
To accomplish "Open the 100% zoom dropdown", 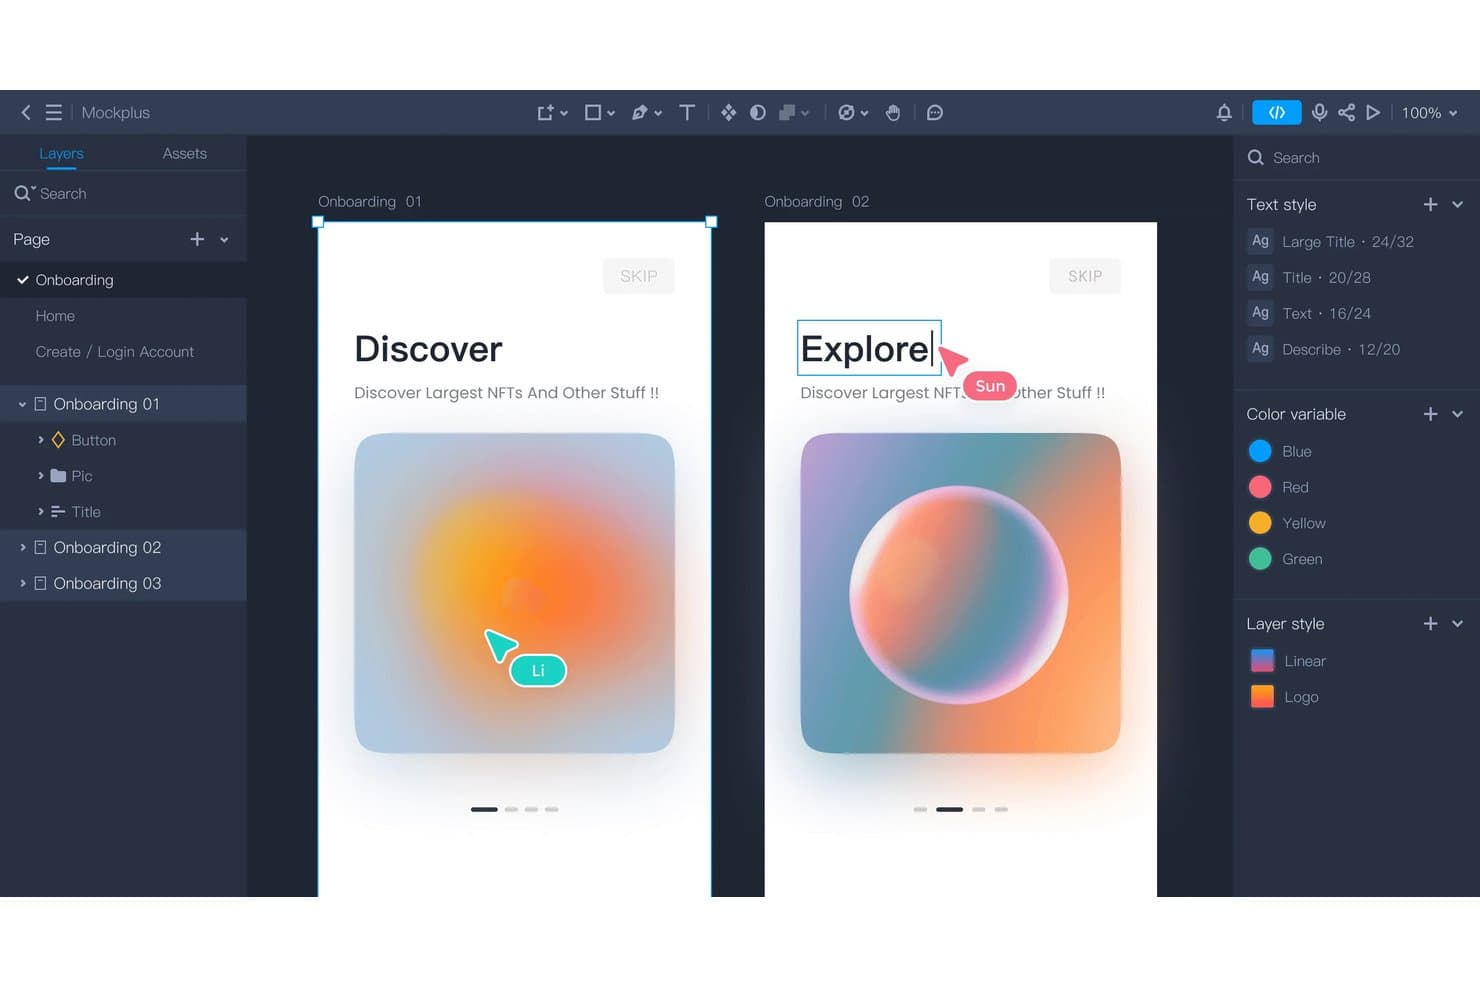I will 1430,113.
